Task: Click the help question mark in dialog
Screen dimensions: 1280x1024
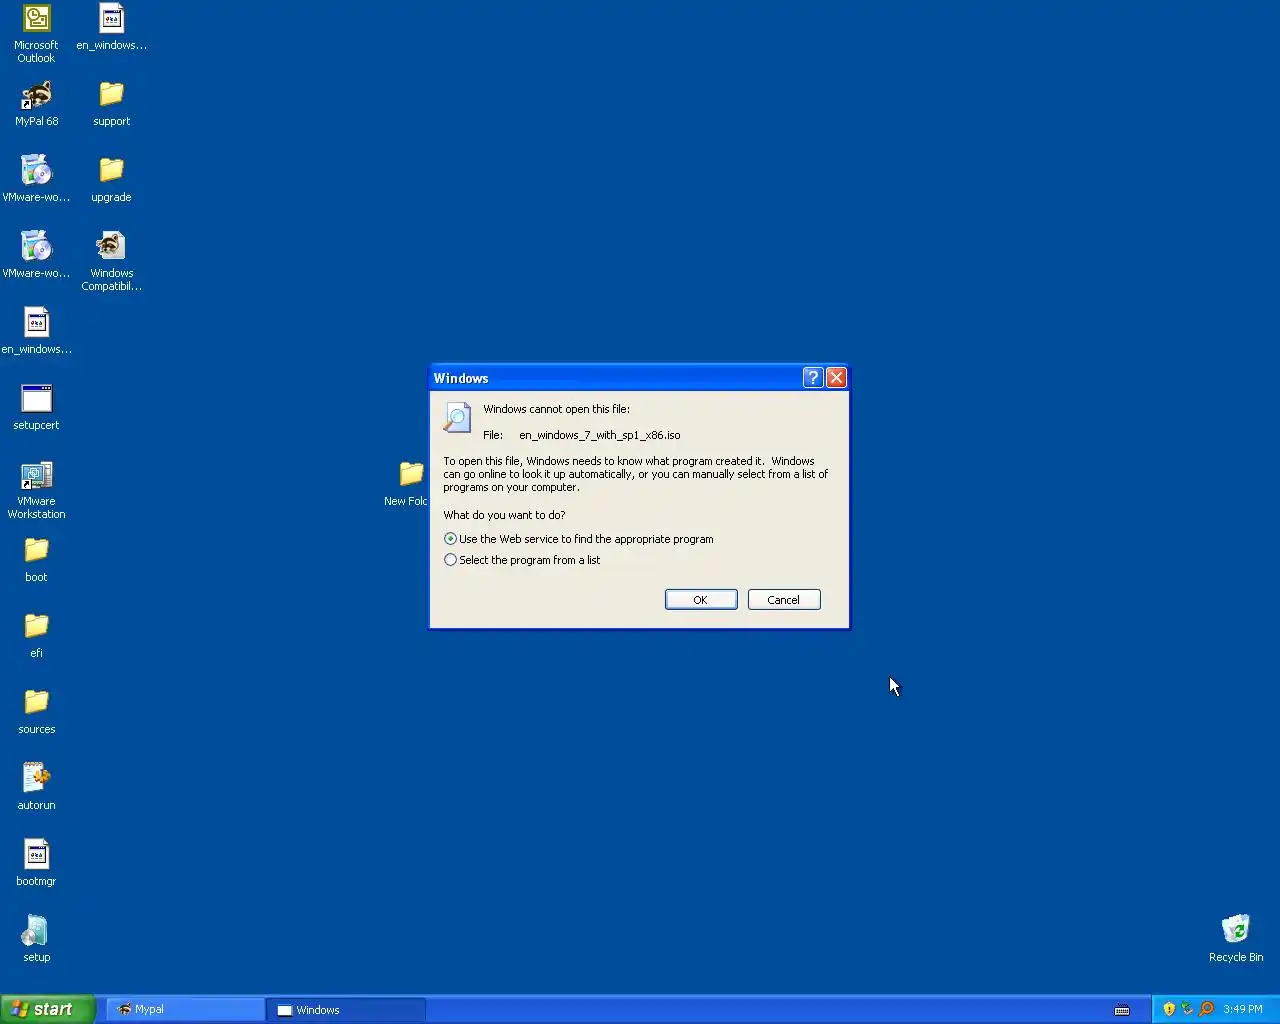Action: tap(813, 377)
